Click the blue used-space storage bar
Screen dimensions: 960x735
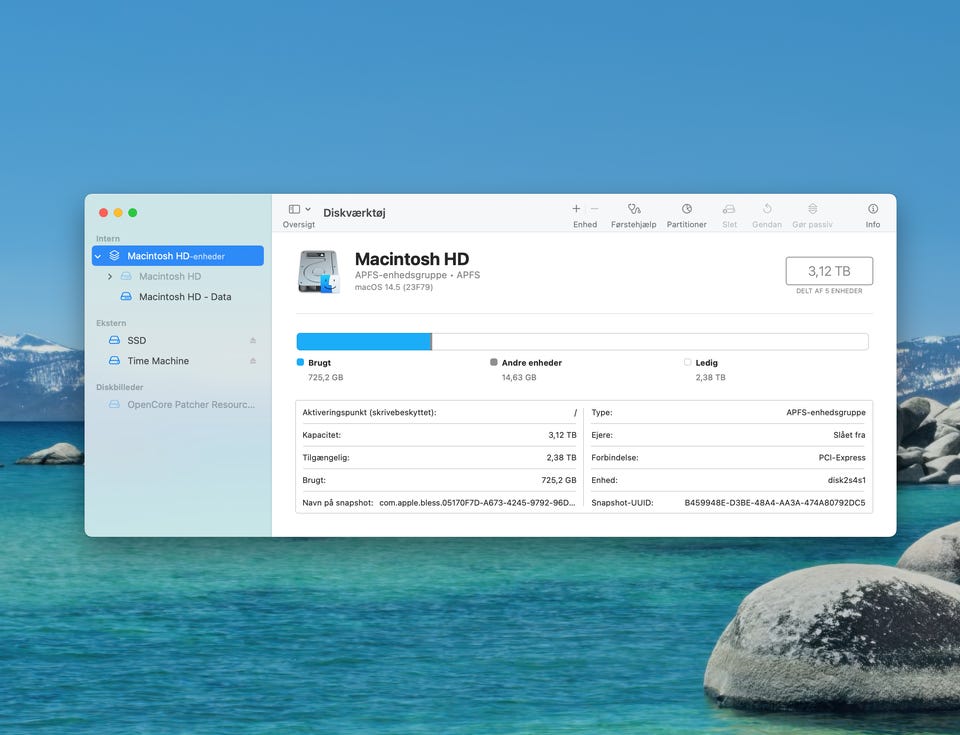(363, 342)
